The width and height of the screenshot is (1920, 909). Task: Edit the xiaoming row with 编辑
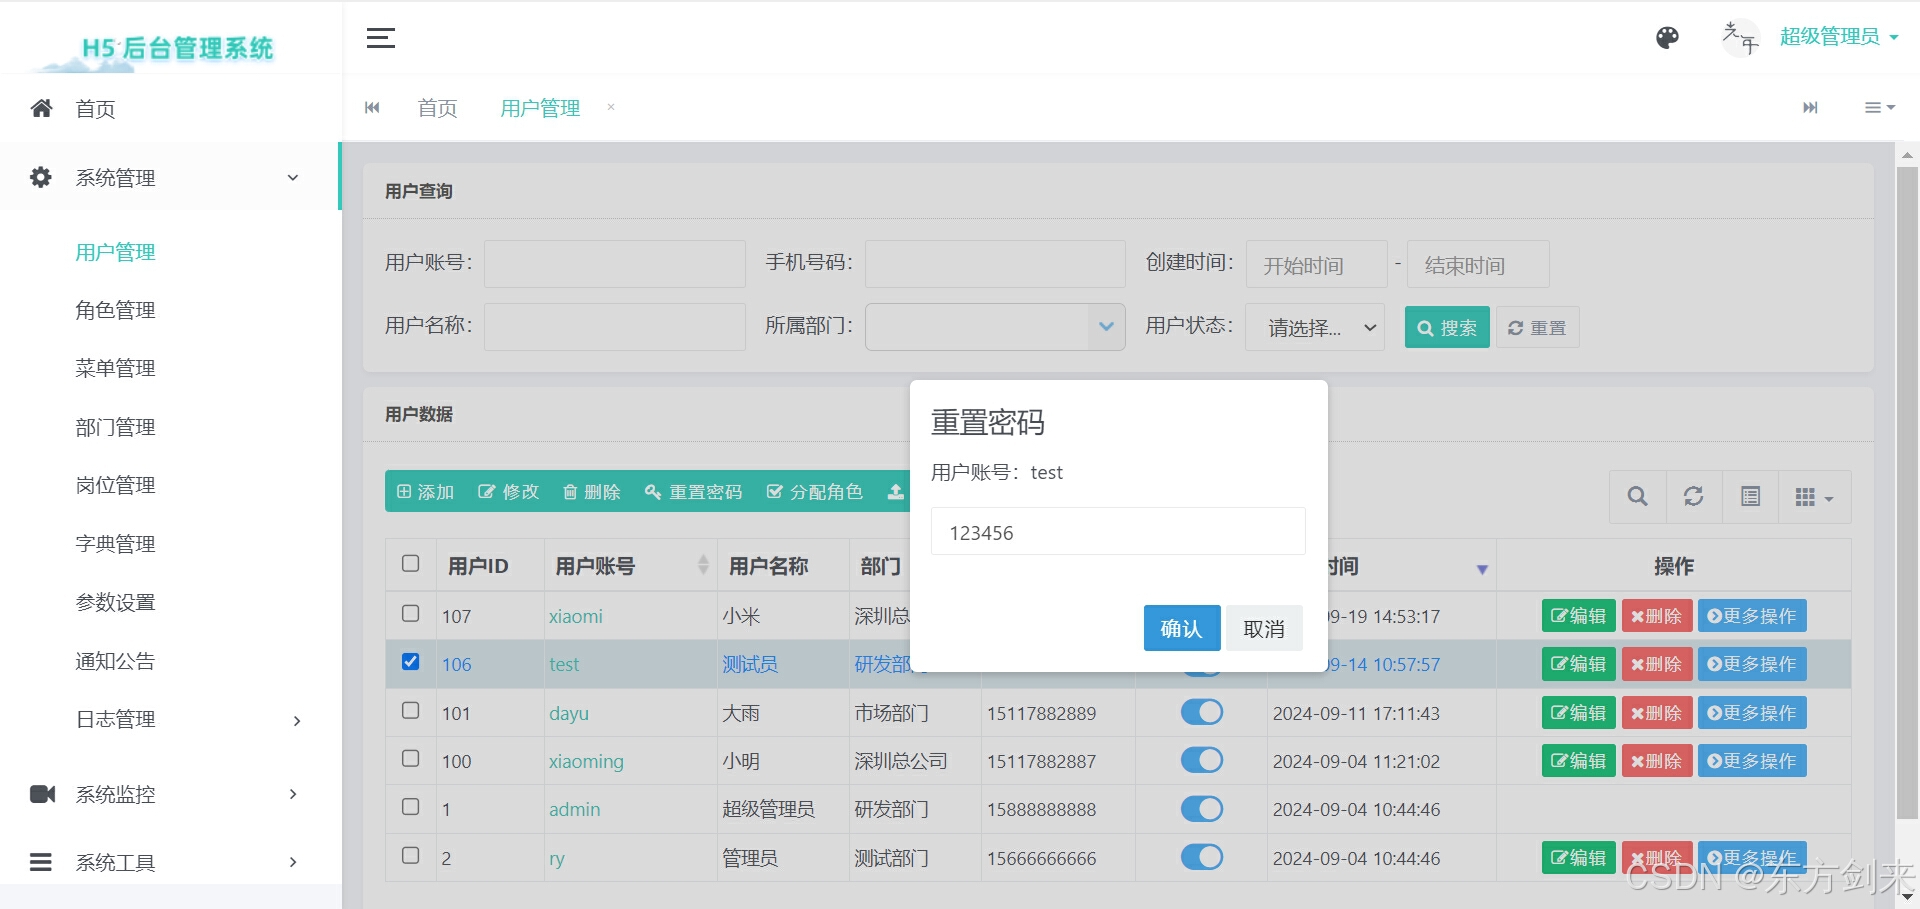click(x=1578, y=761)
